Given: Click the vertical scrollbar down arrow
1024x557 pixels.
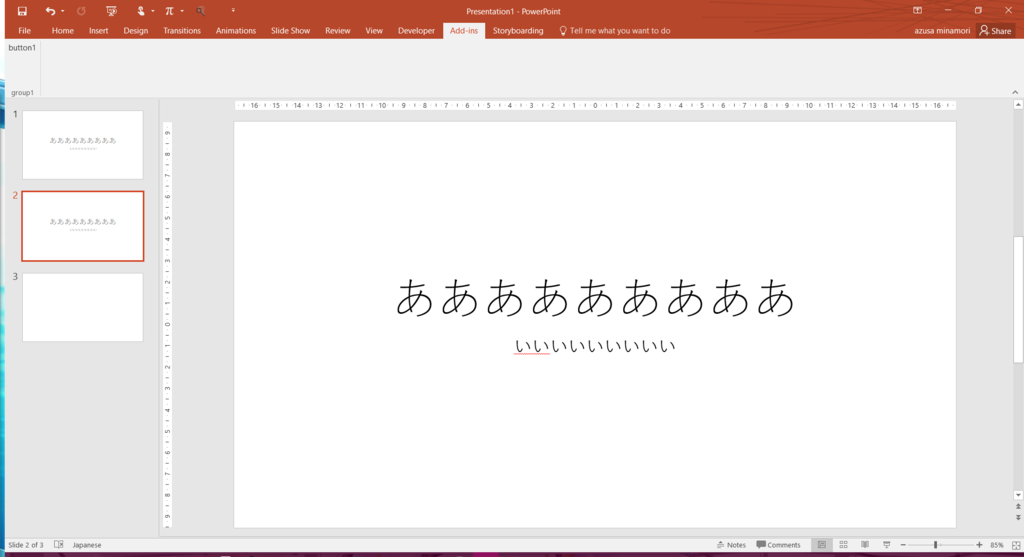Looking at the screenshot, I should (1018, 495).
